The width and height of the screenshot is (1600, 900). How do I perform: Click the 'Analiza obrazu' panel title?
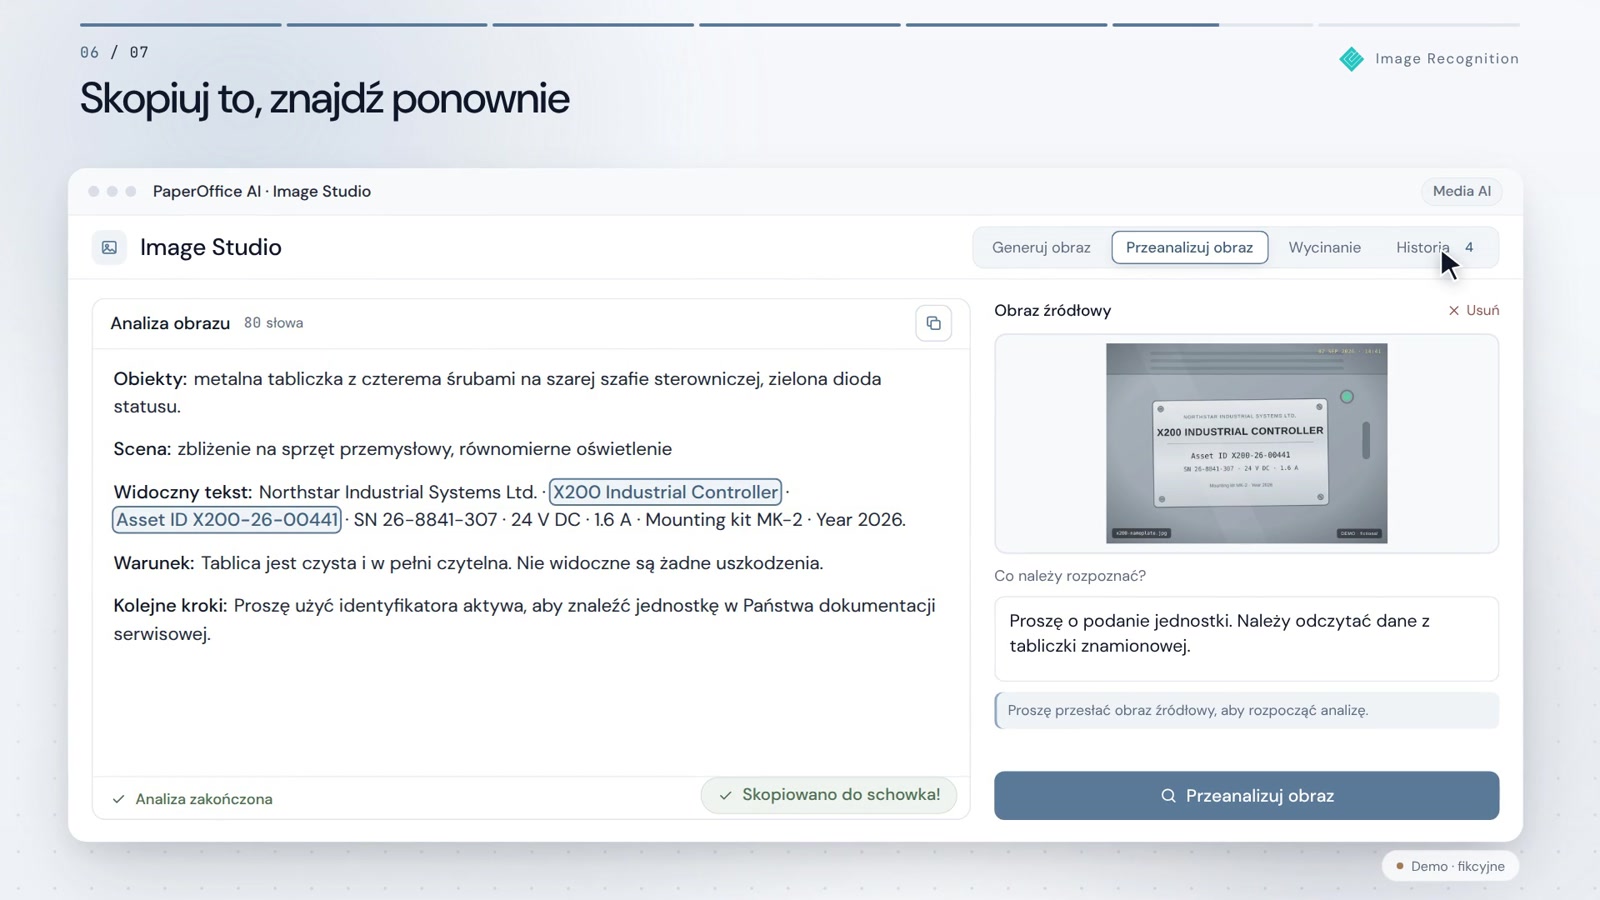coord(170,323)
